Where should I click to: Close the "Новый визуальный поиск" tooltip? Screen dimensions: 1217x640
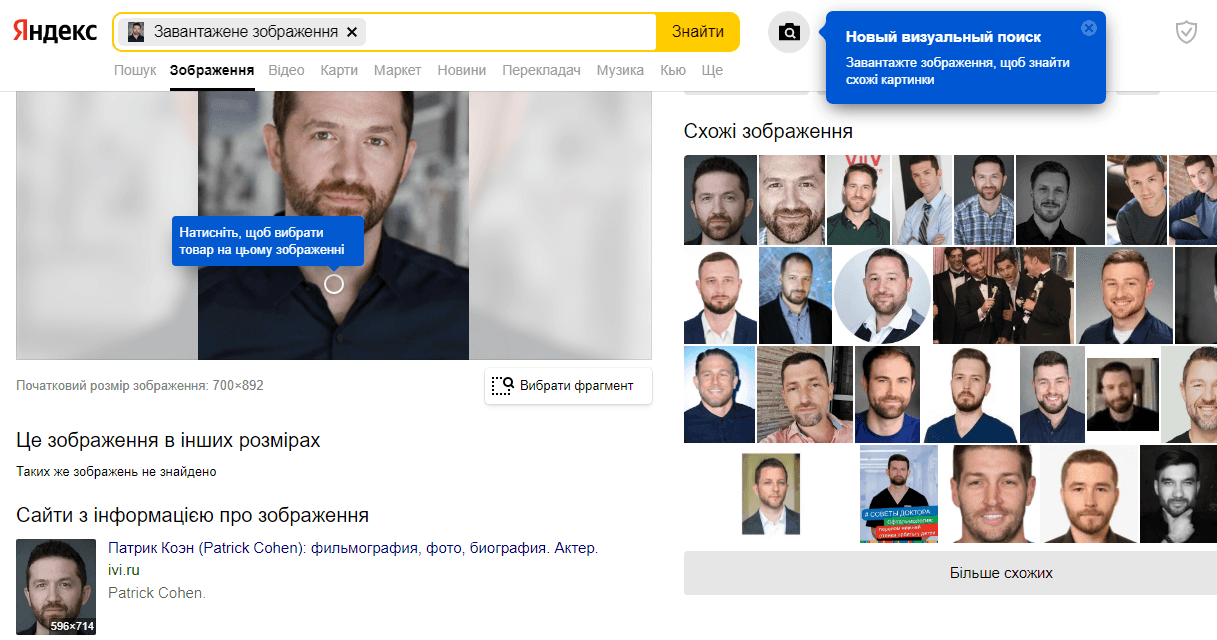[x=1089, y=28]
